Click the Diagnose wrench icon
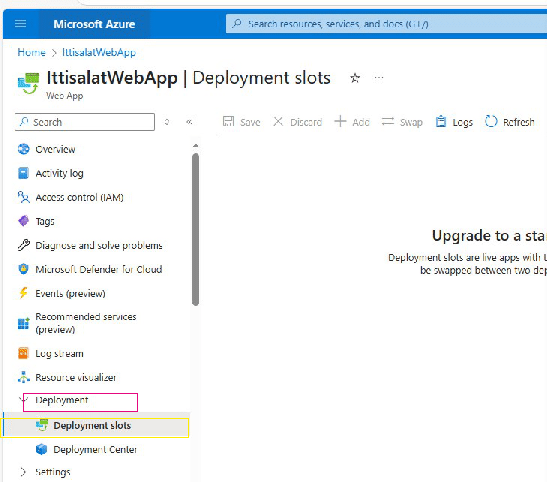 (x=24, y=245)
